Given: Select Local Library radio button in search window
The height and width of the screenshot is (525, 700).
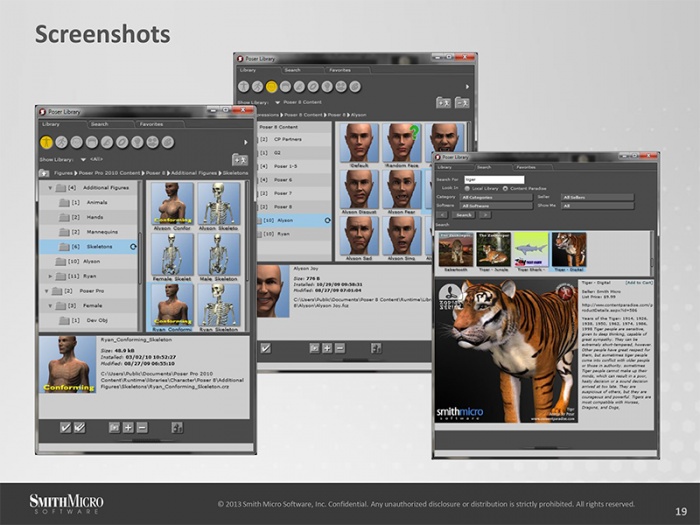Looking at the screenshot, I should point(467,188).
